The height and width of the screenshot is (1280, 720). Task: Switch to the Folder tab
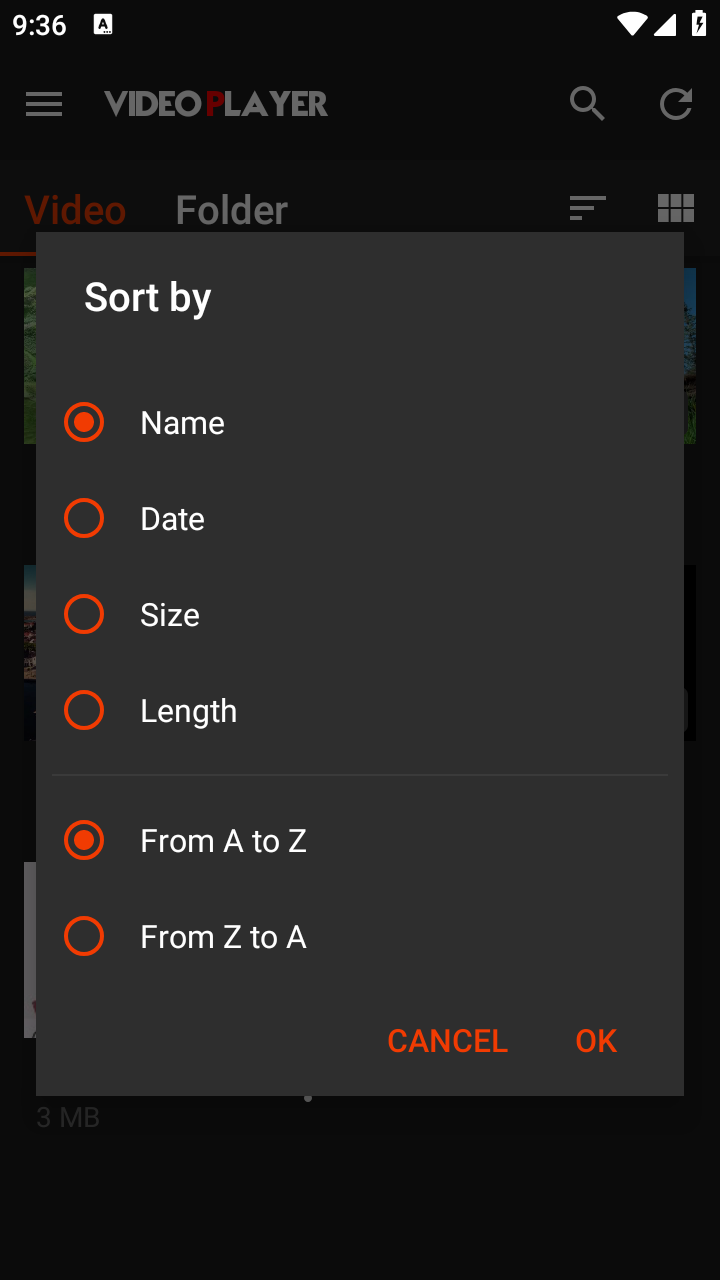(x=231, y=210)
